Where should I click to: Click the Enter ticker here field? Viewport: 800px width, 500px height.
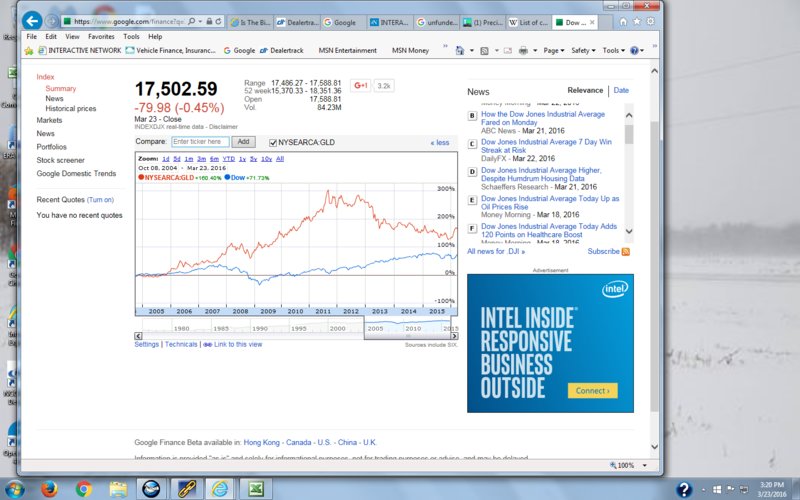tap(200, 142)
